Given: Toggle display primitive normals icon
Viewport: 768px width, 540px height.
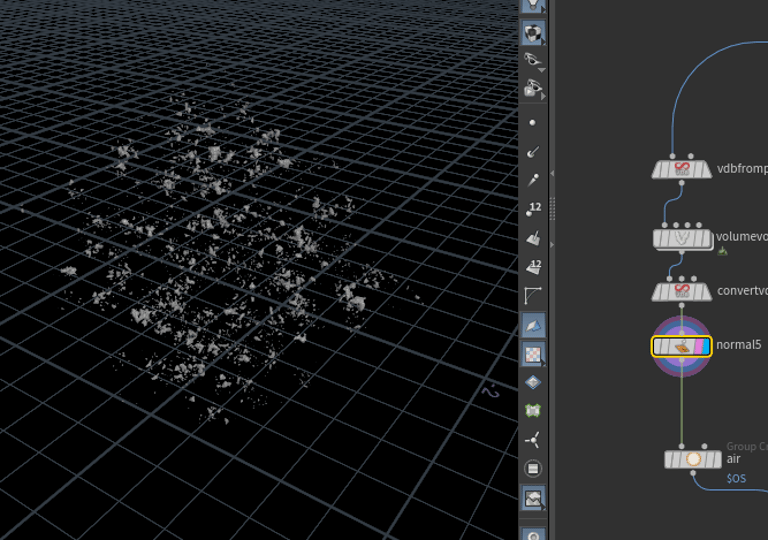Looking at the screenshot, I should [533, 238].
